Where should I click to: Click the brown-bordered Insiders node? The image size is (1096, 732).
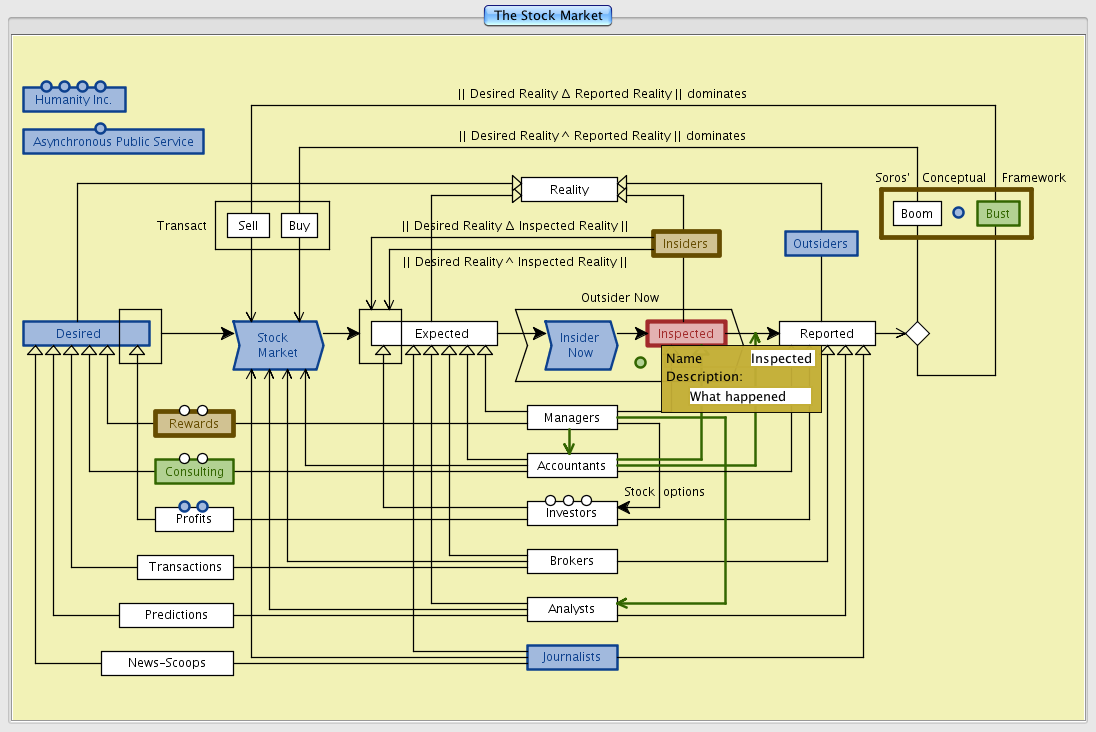tap(686, 243)
